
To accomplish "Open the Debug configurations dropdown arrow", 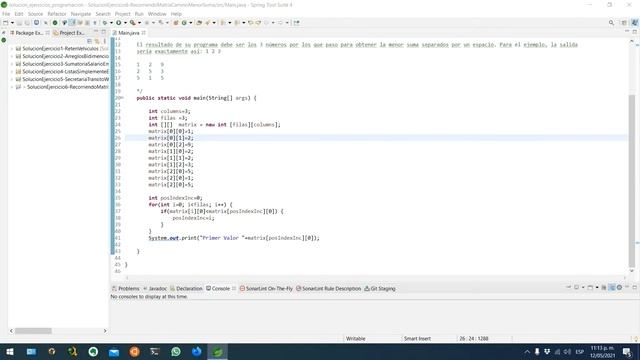I will (111, 23).
